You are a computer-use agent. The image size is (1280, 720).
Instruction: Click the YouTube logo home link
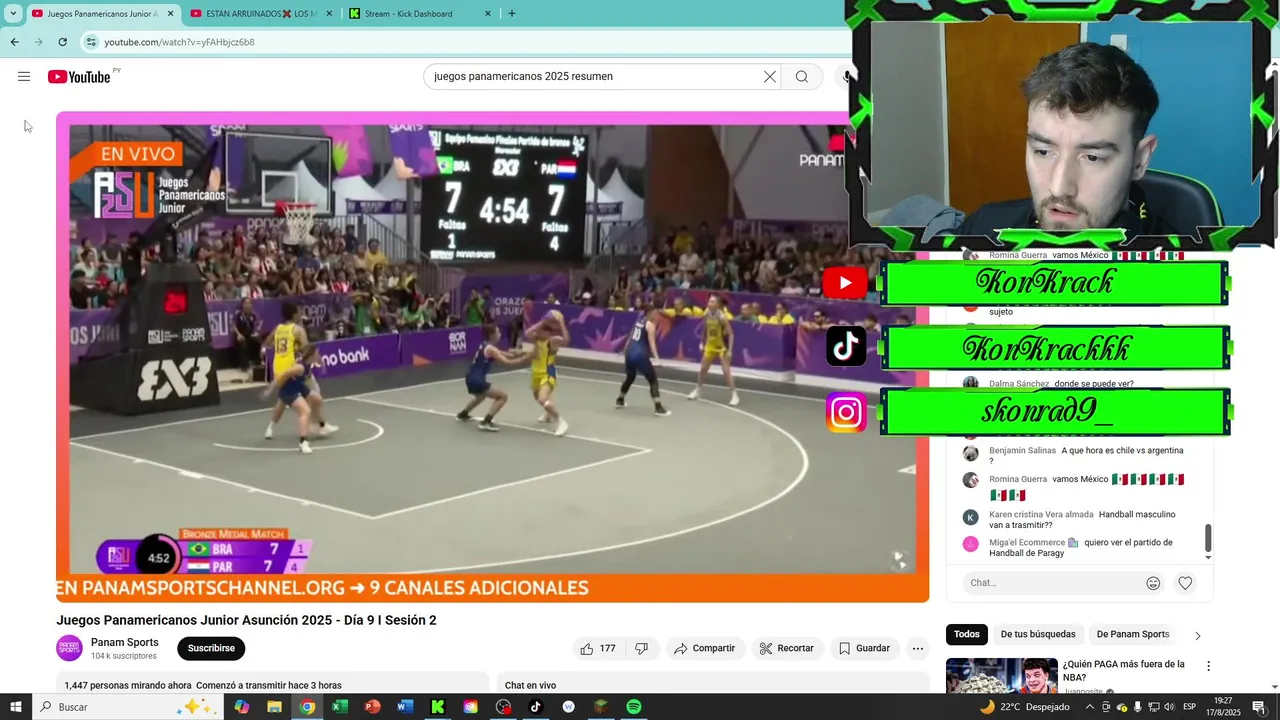point(79,77)
